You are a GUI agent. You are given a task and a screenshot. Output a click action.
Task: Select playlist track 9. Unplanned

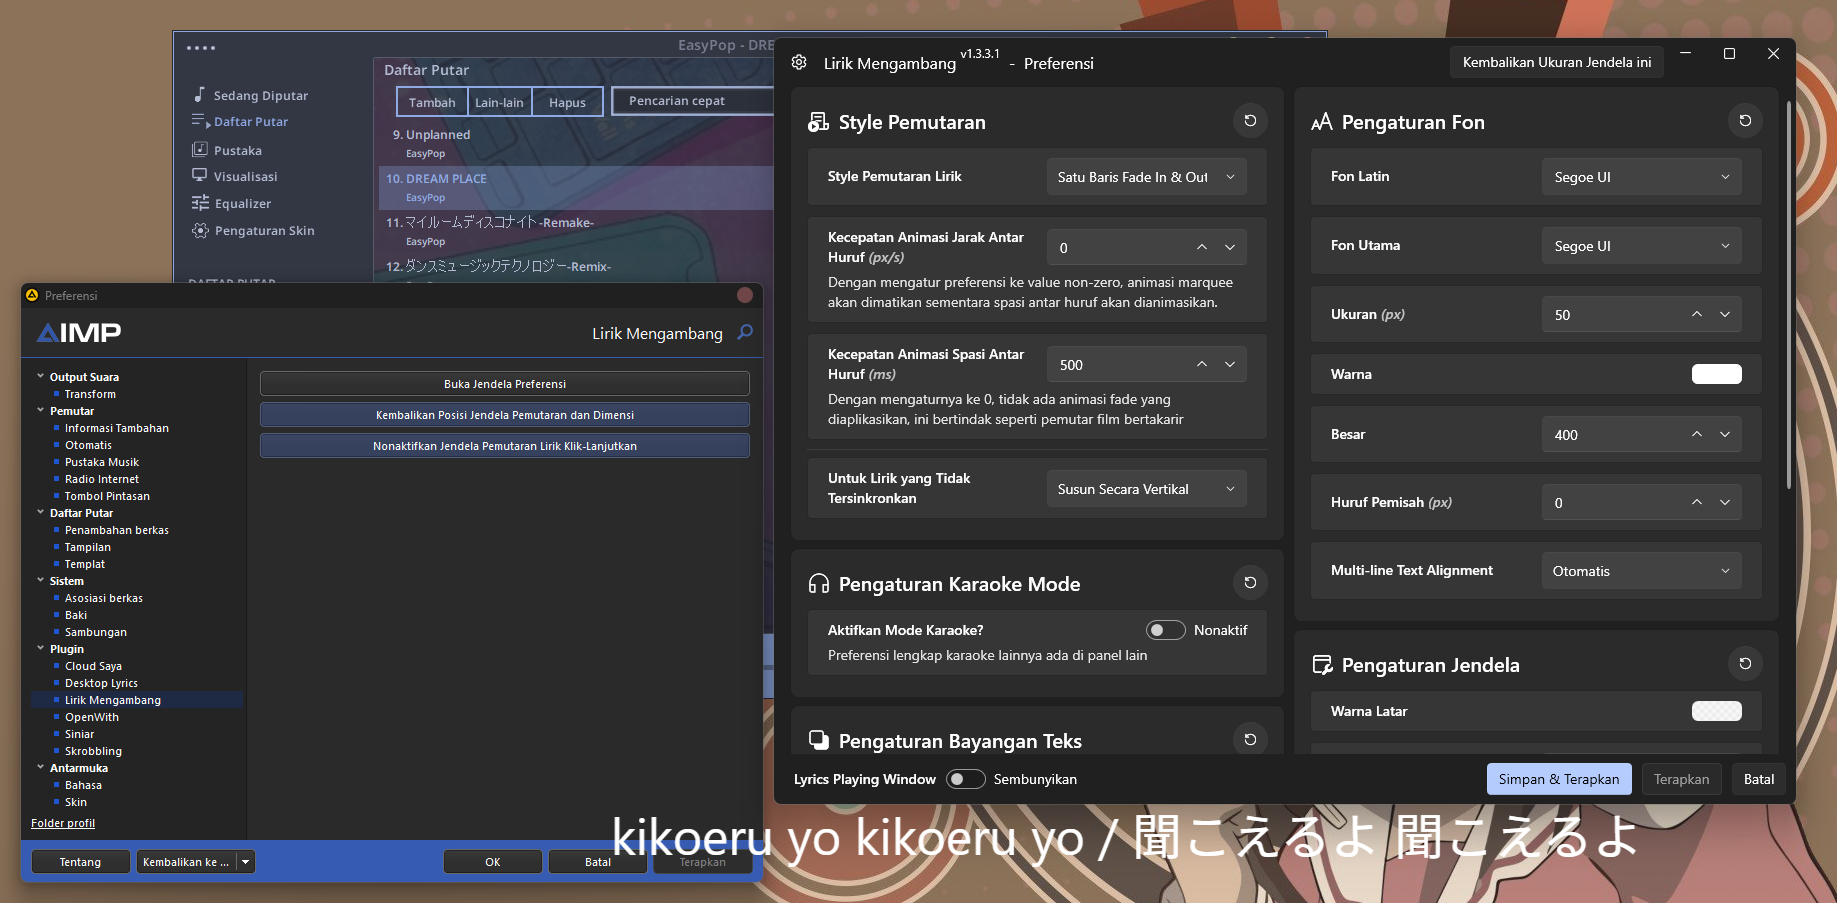(575, 143)
